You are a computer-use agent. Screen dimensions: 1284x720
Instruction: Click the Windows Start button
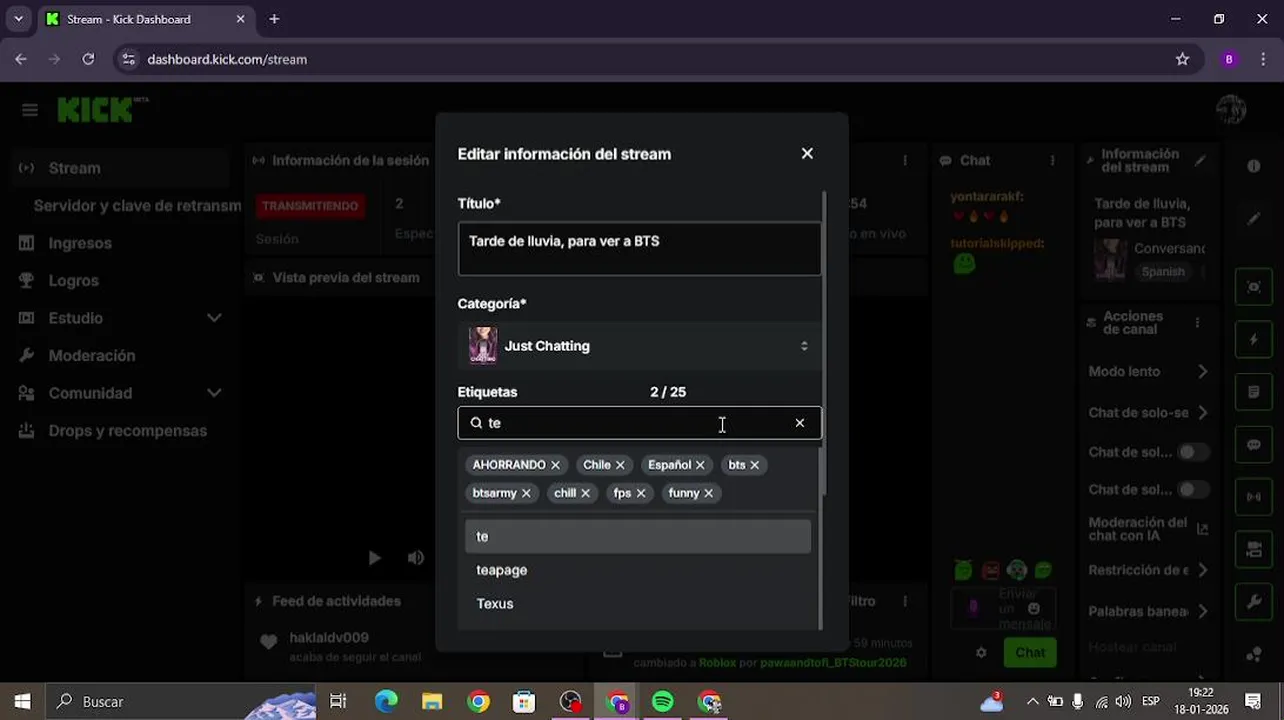click(22, 702)
